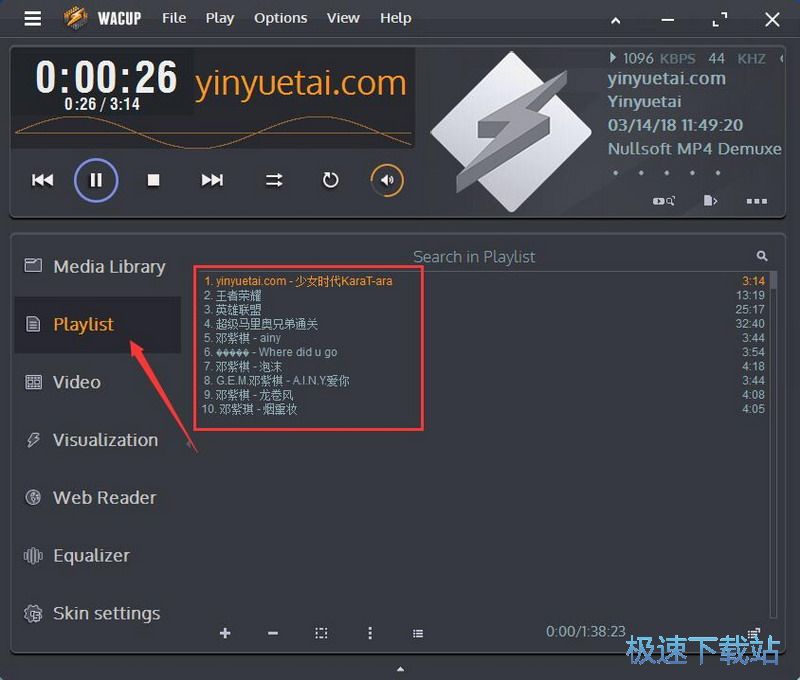The height and width of the screenshot is (680, 800).
Task: Toggle shuffle playback mode
Action: click(273, 180)
